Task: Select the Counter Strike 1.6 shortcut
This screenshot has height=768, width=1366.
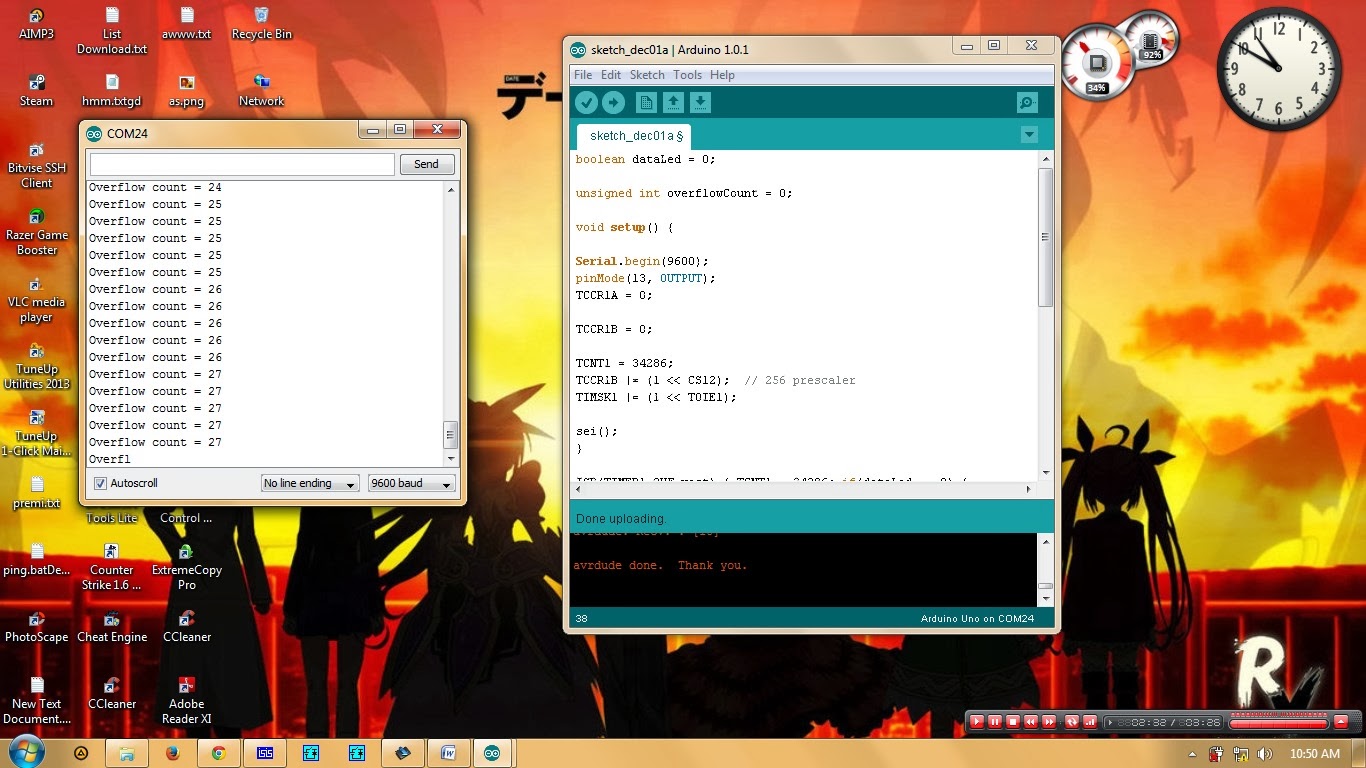Action: (x=111, y=568)
